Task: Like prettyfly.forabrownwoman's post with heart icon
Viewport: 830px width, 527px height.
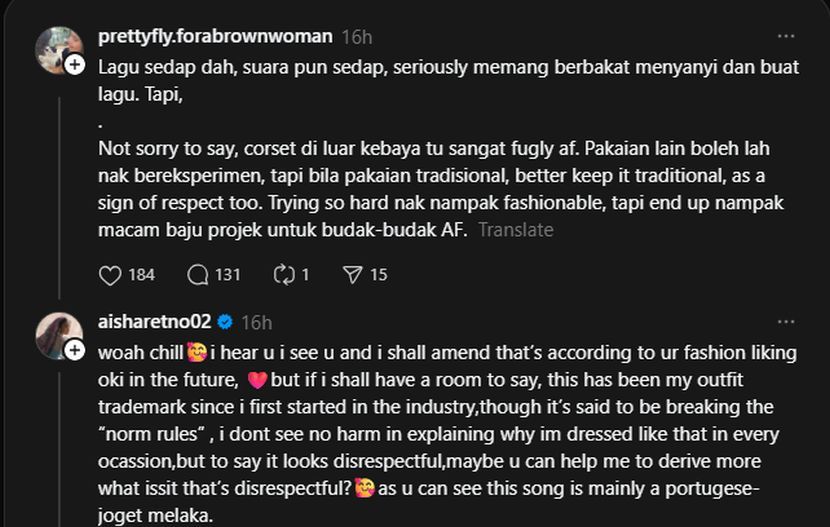Action: click(x=111, y=275)
